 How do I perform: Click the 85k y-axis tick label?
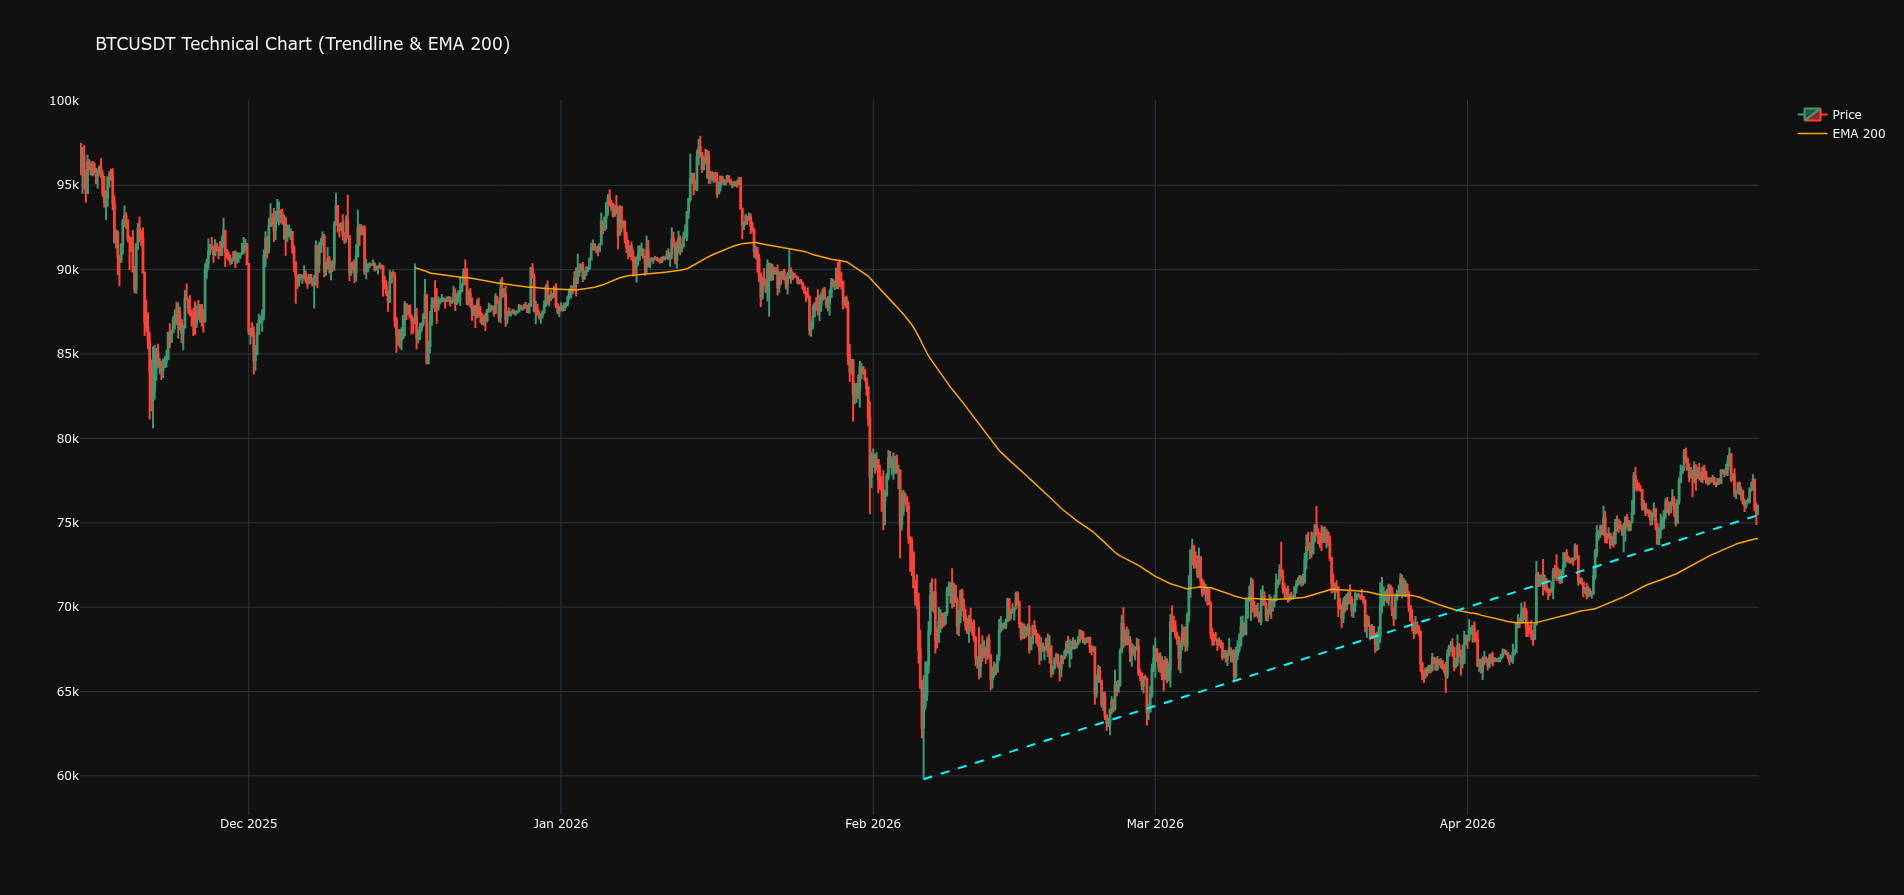click(66, 354)
